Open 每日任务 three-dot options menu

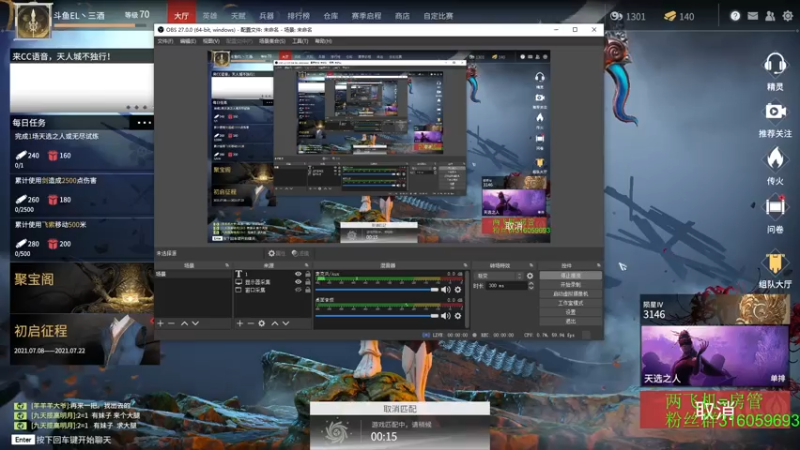[144, 122]
